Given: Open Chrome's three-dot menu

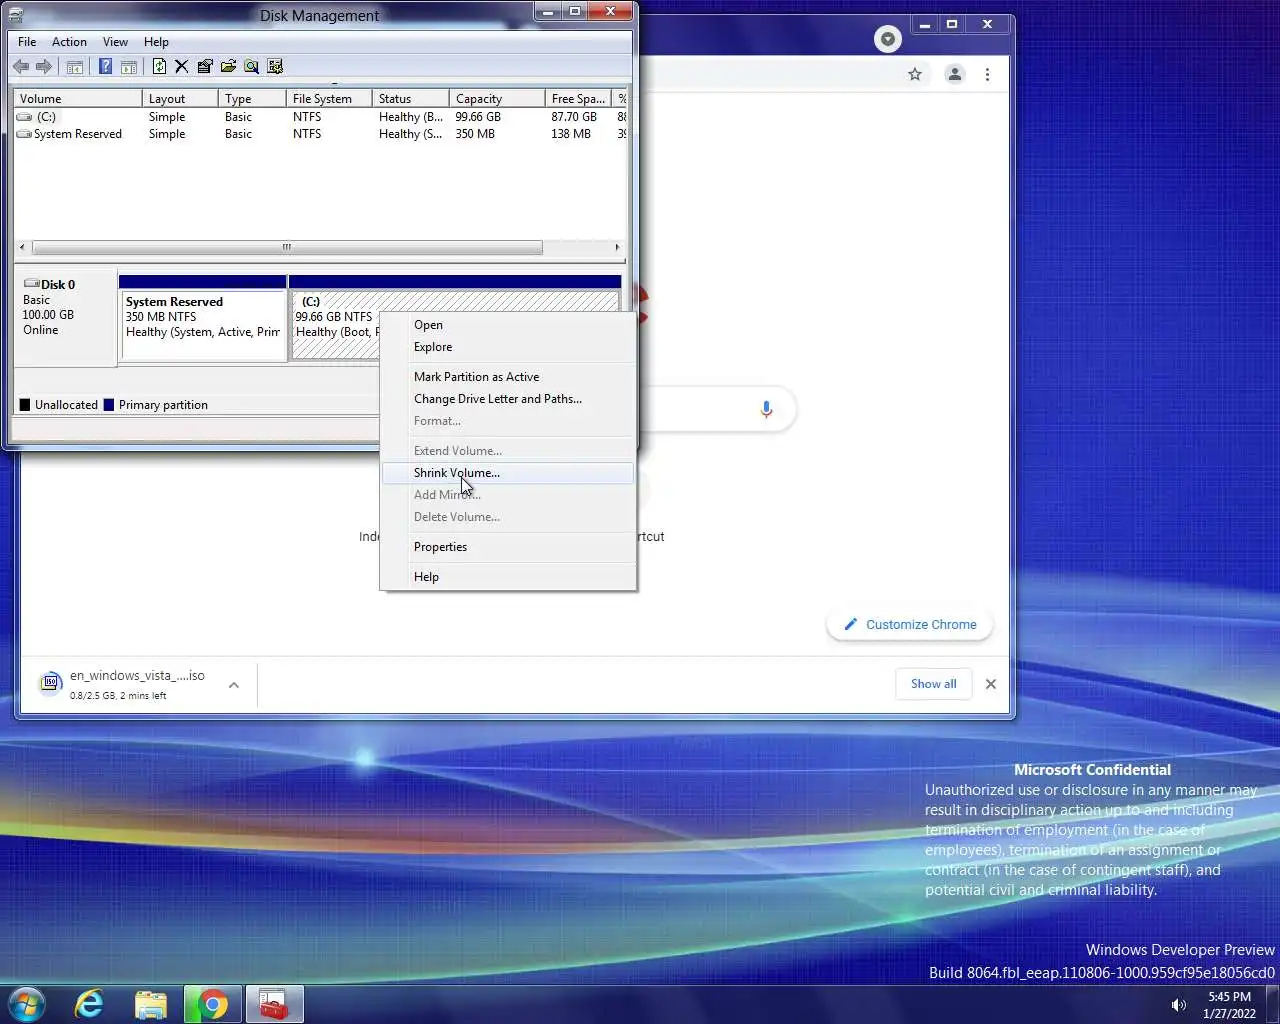Looking at the screenshot, I should [x=987, y=74].
